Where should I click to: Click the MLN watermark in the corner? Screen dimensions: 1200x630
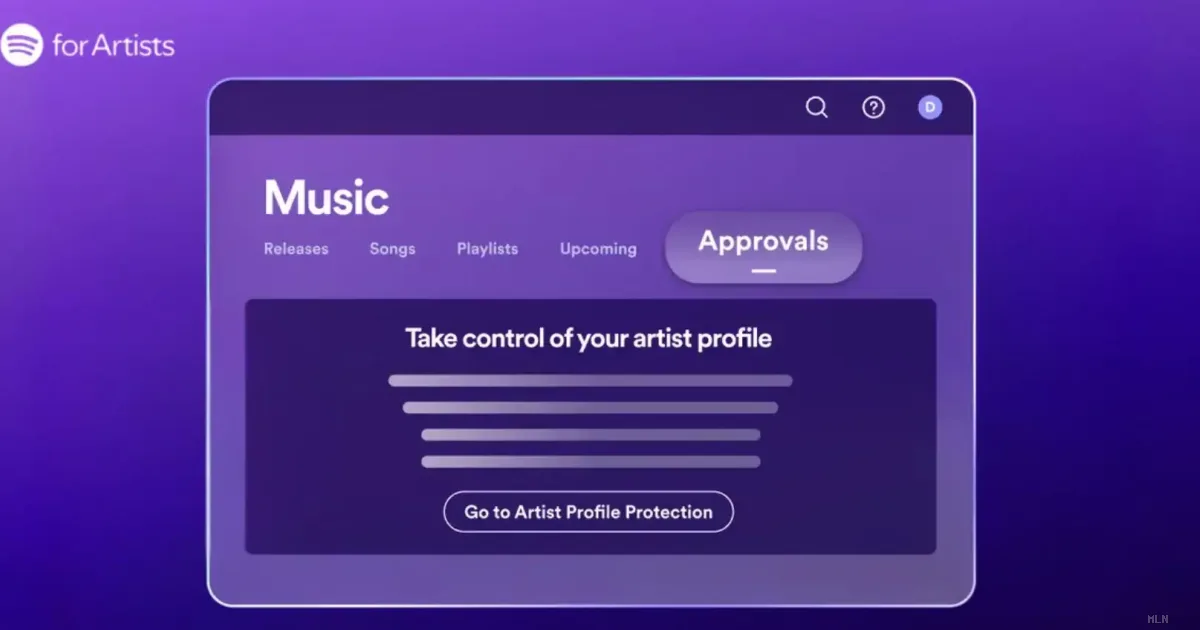point(1158,619)
